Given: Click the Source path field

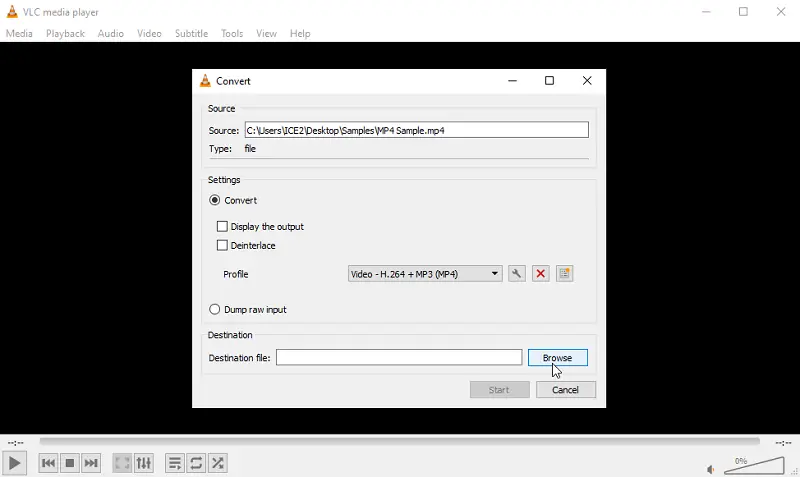Looking at the screenshot, I should pyautogui.click(x=416, y=130).
